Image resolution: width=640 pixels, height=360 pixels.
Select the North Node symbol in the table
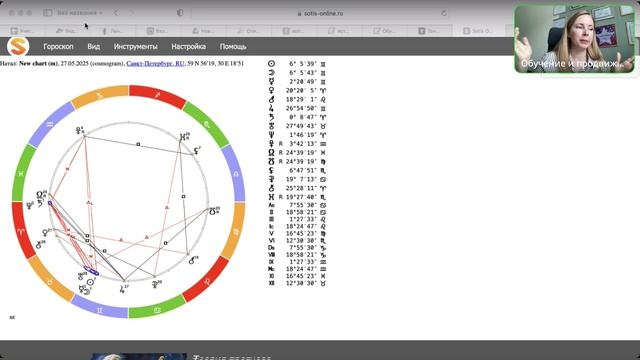[x=271, y=152]
